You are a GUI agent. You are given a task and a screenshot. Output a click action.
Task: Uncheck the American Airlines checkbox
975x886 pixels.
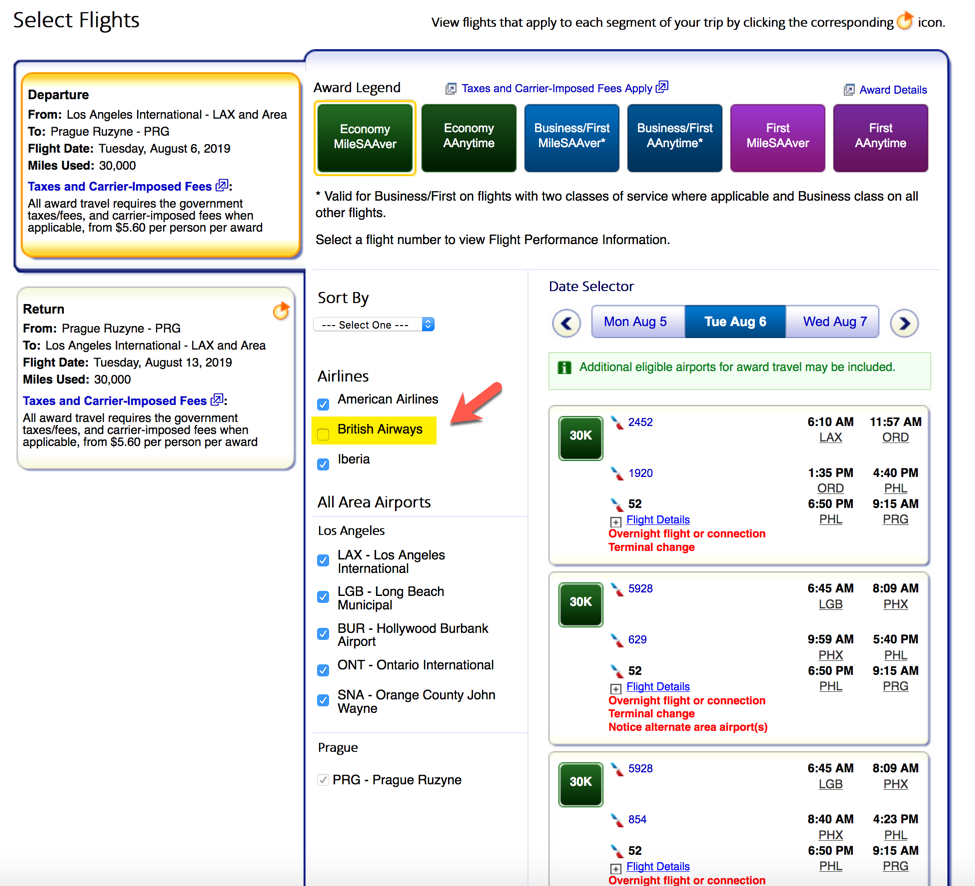pyautogui.click(x=323, y=404)
